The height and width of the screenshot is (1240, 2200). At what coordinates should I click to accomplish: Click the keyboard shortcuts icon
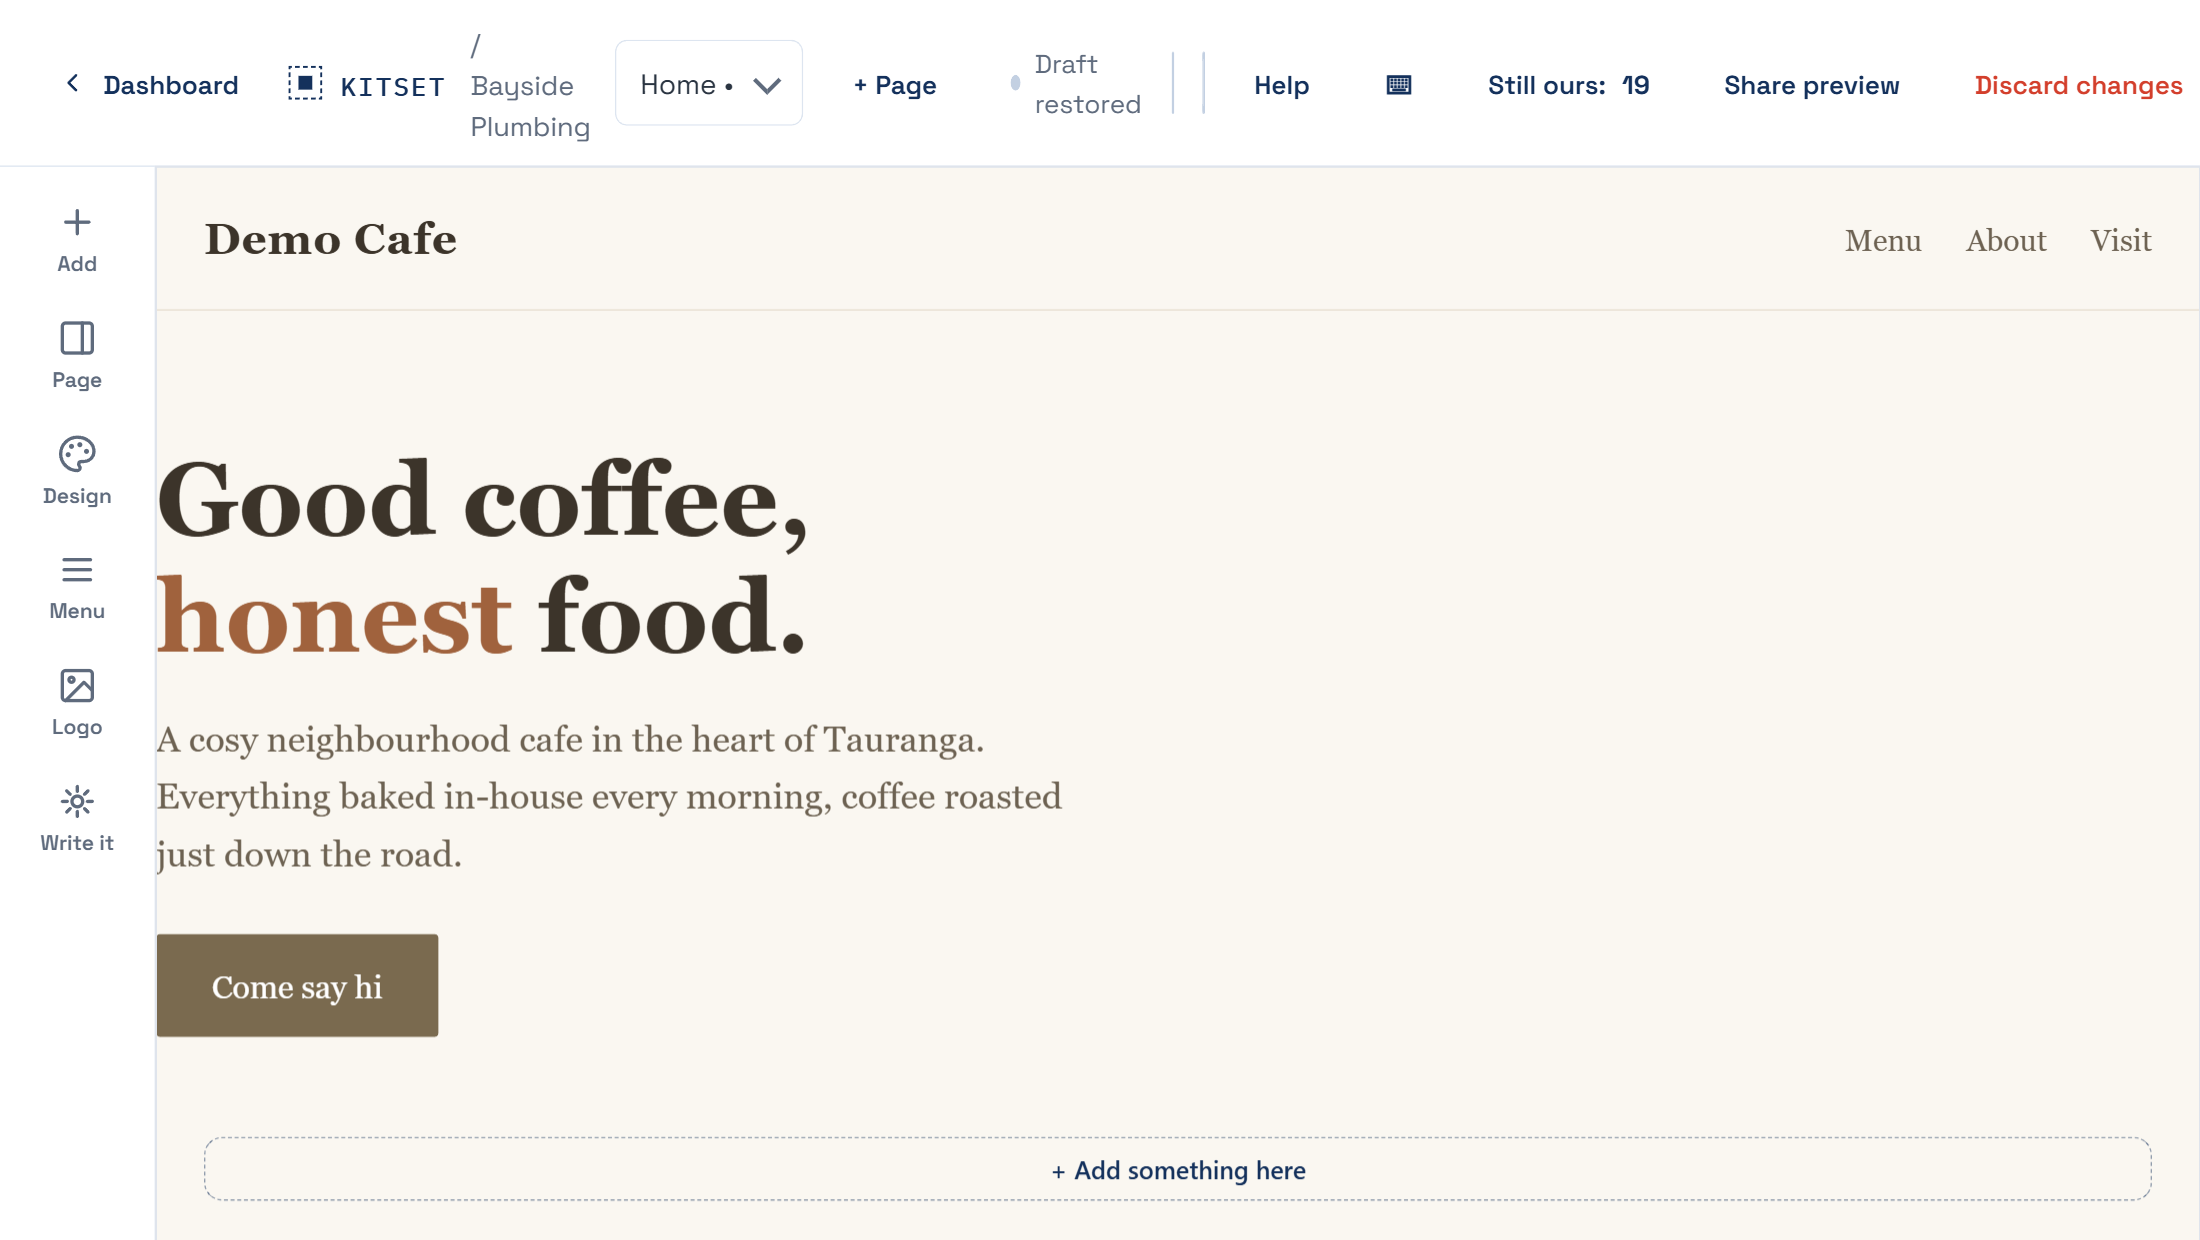point(1399,85)
